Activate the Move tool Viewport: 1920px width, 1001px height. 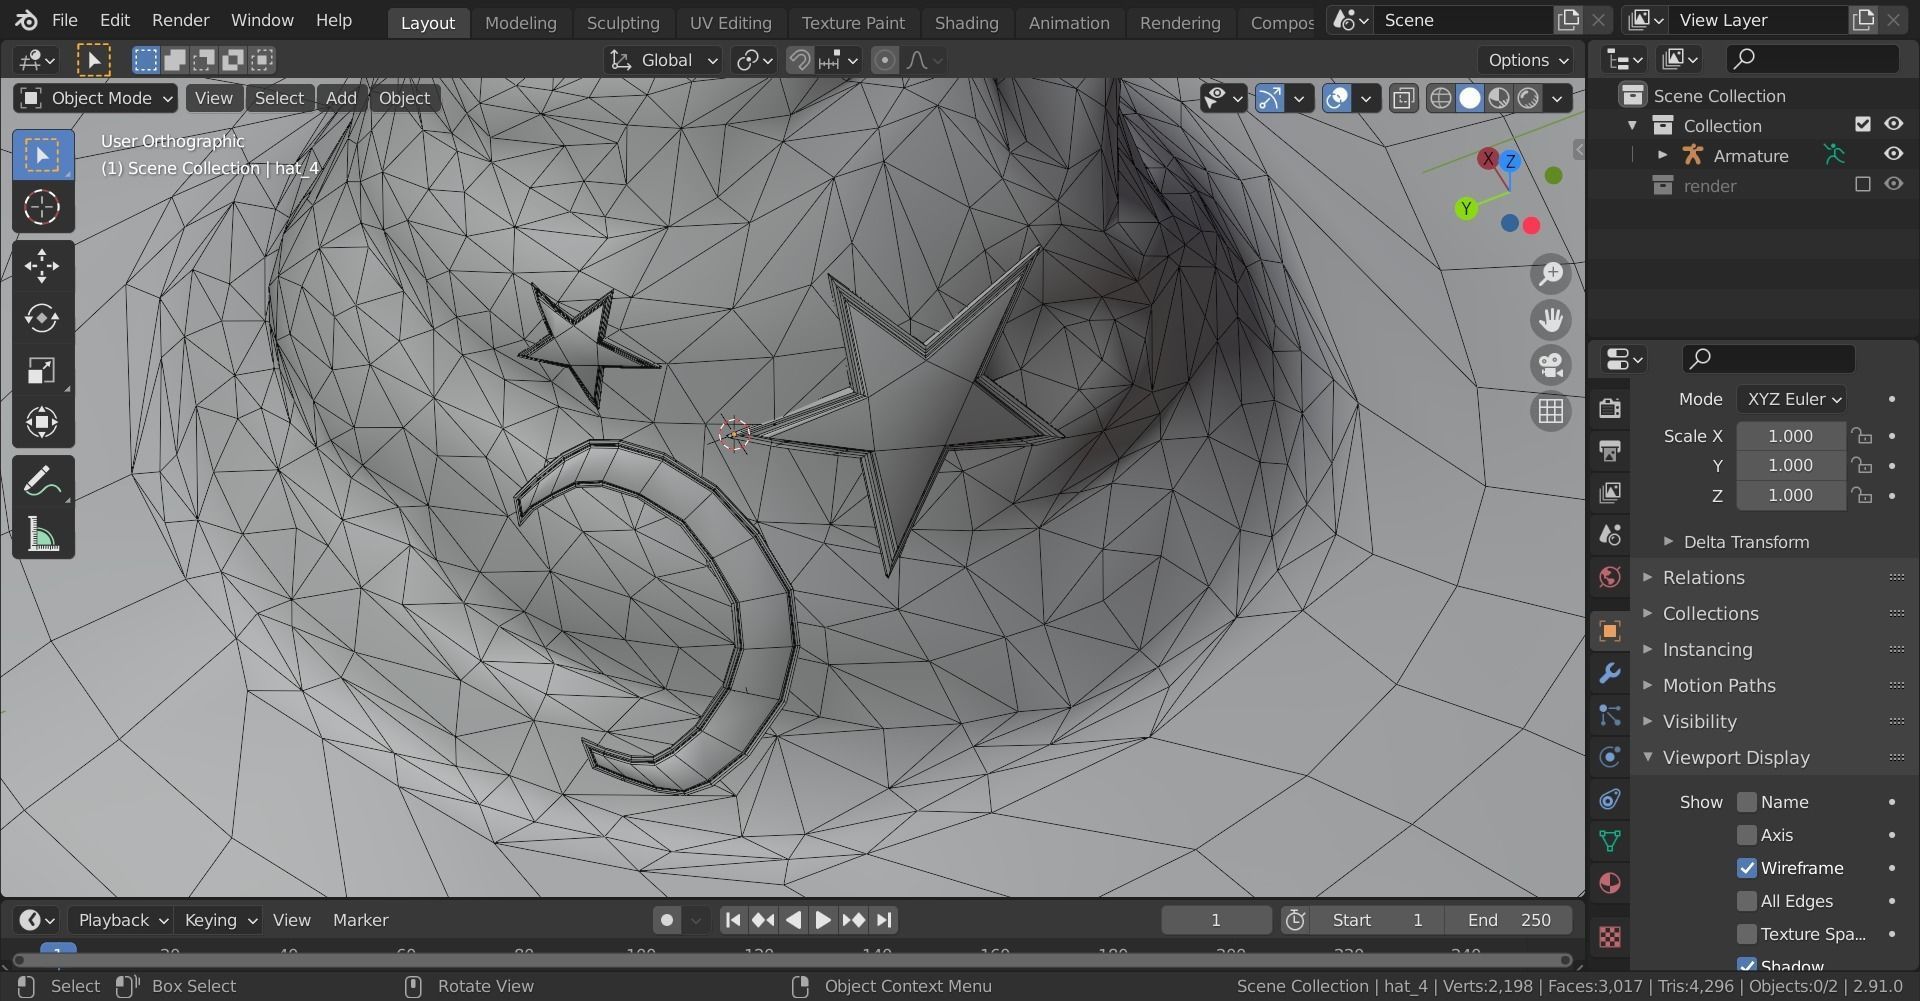click(x=42, y=265)
